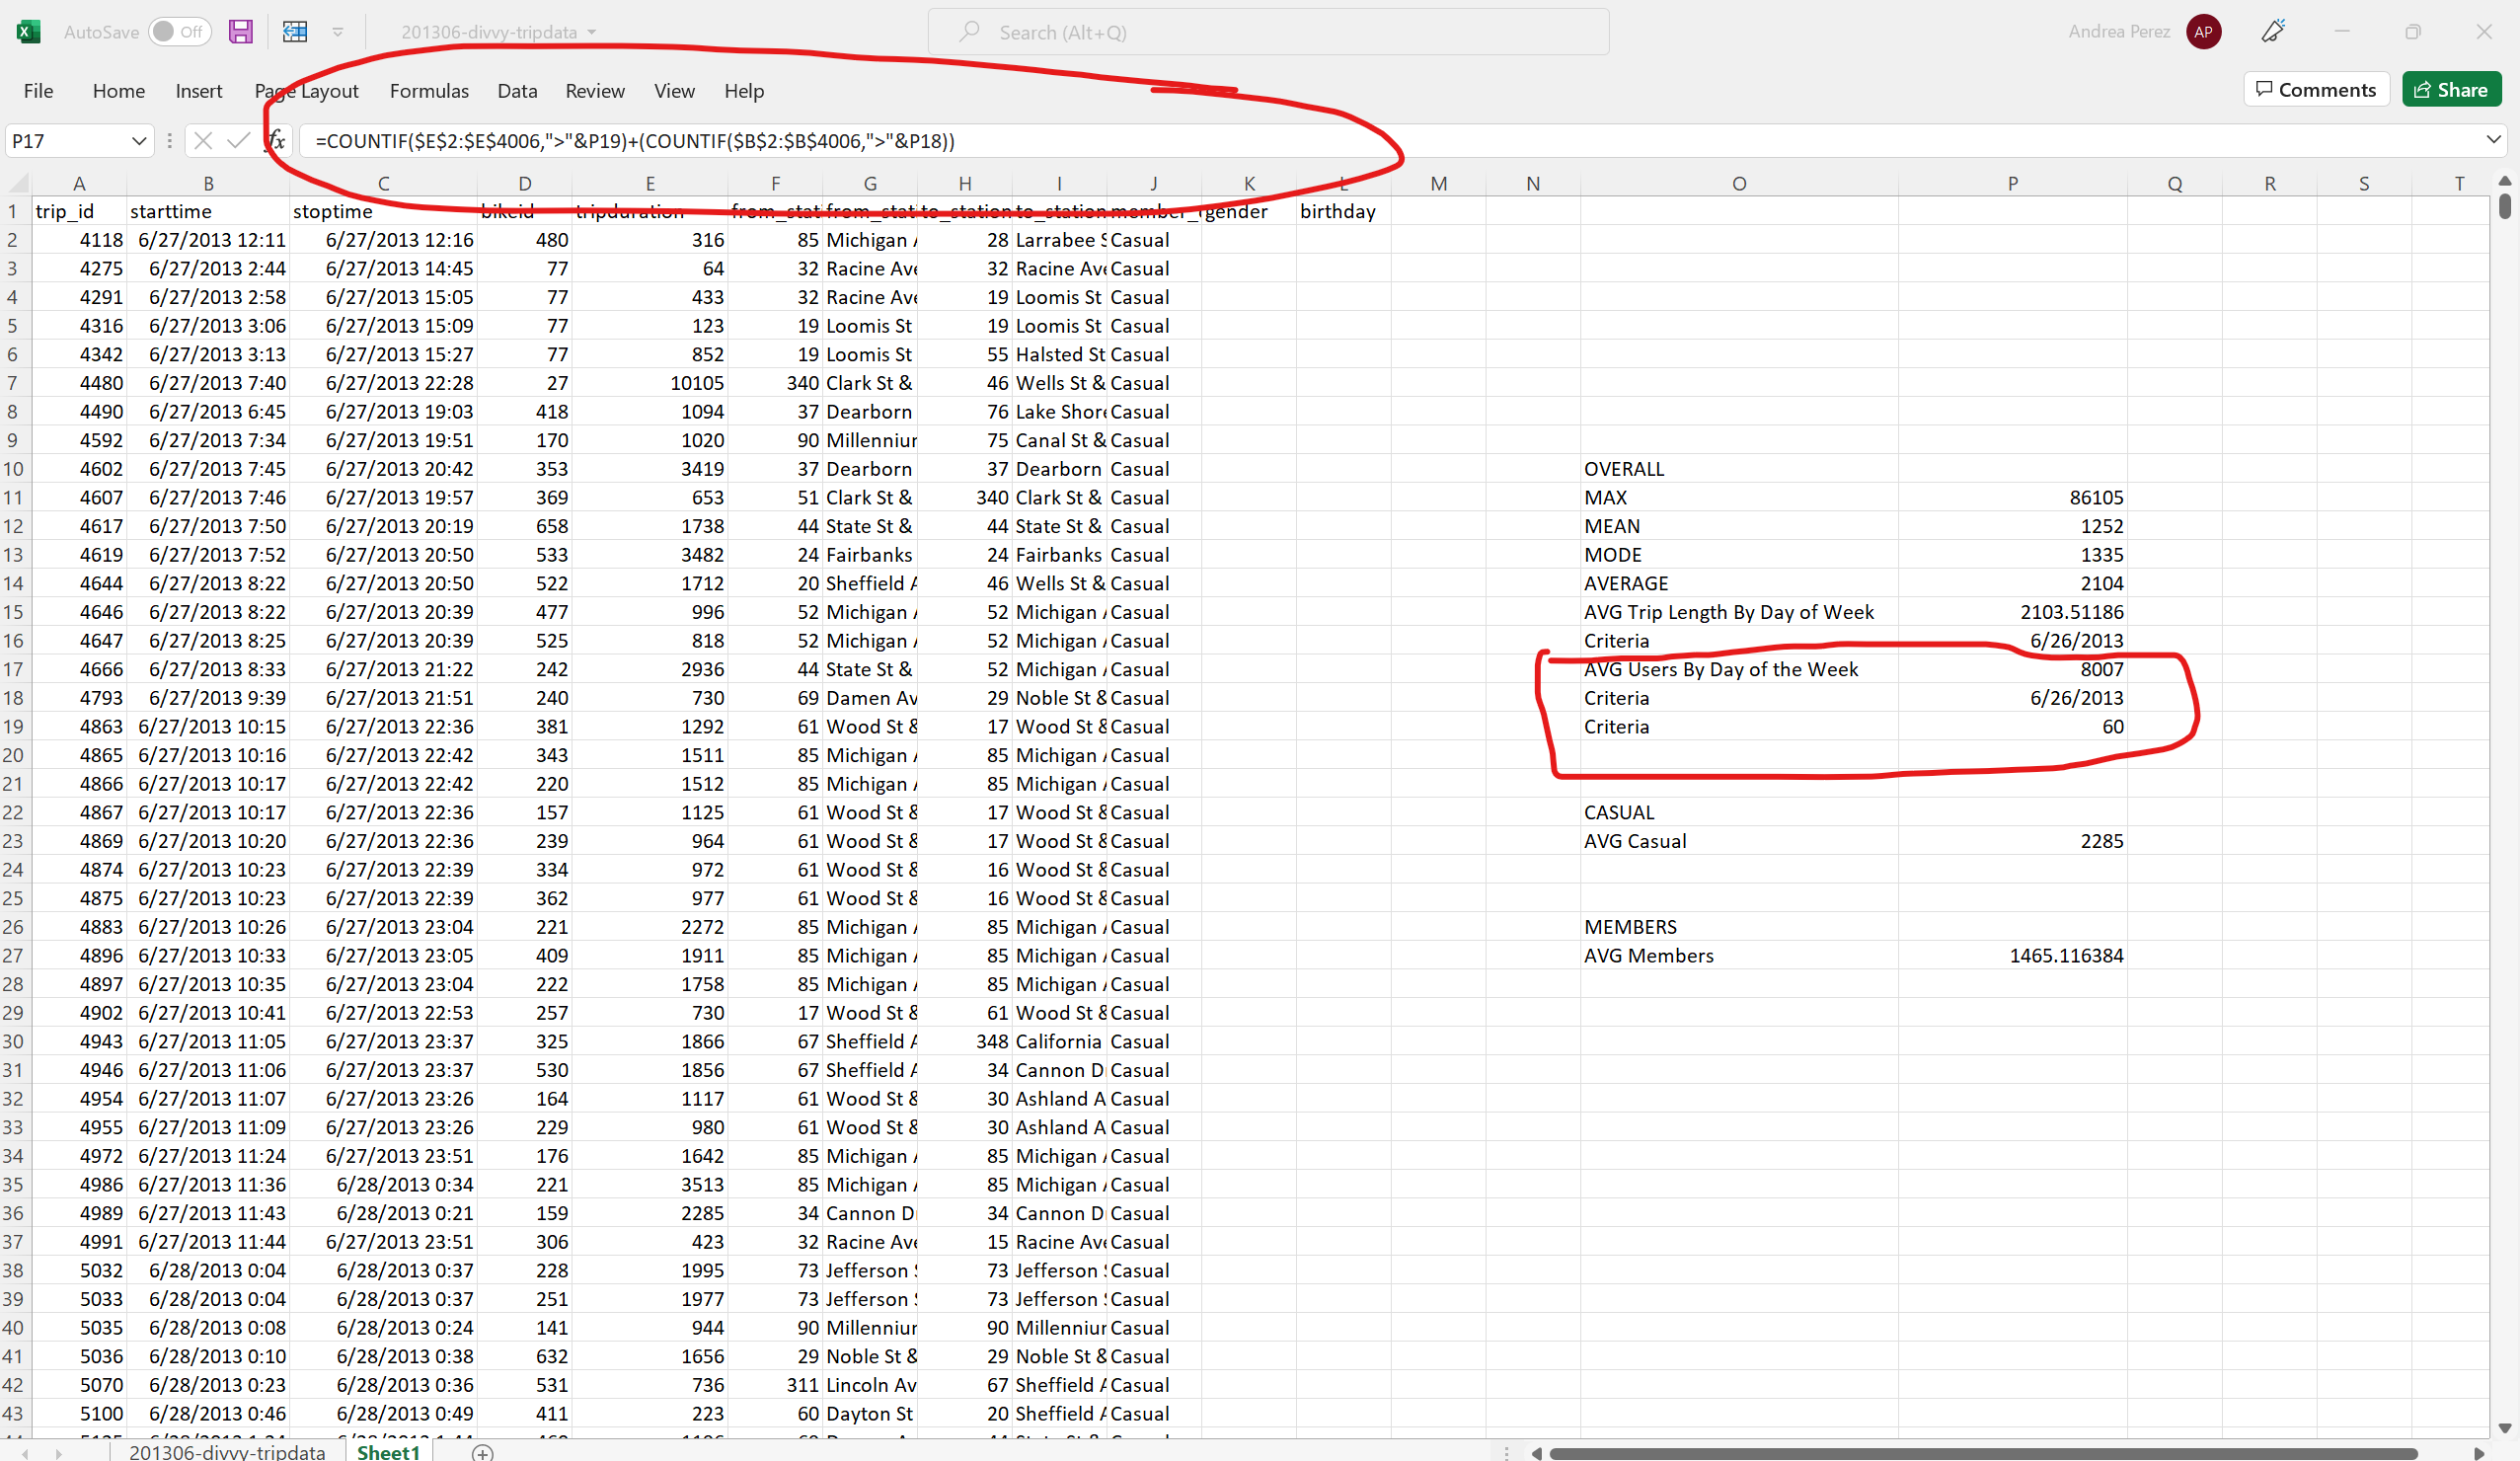Expand the formula bar chevron
Image resolution: width=2520 pixels, height=1461 pixels.
coord(2493,140)
